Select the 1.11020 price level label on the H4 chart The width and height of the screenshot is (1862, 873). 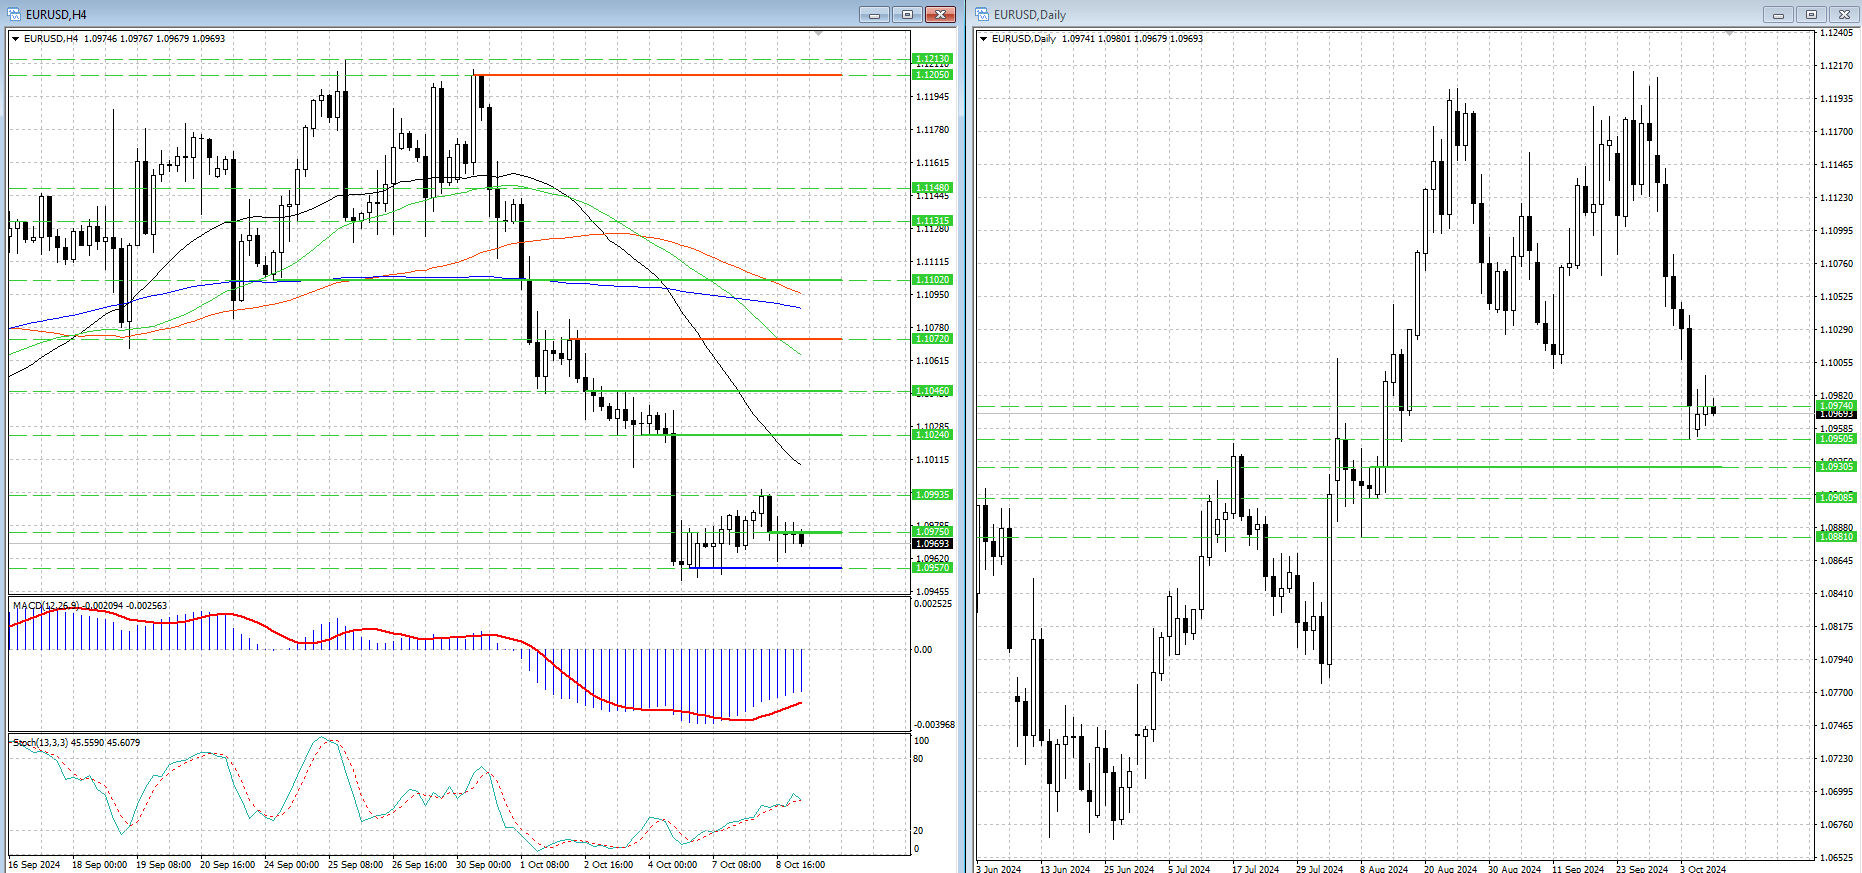(932, 280)
